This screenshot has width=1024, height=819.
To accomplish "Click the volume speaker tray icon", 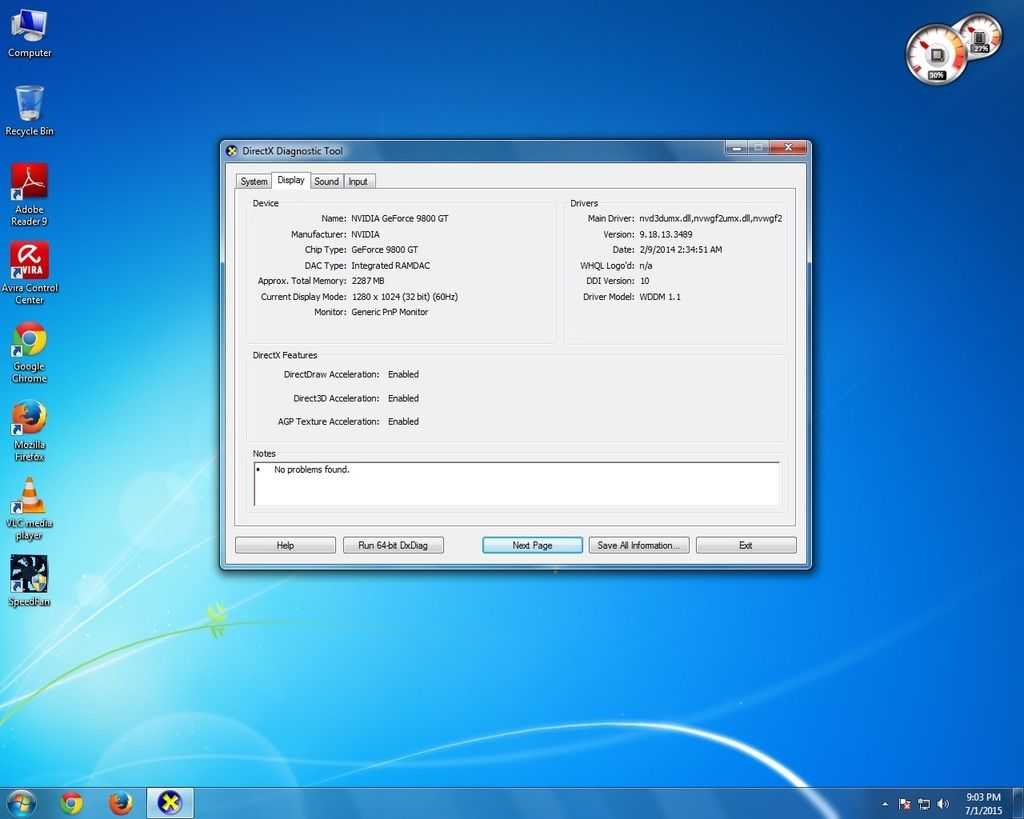I will coord(943,804).
